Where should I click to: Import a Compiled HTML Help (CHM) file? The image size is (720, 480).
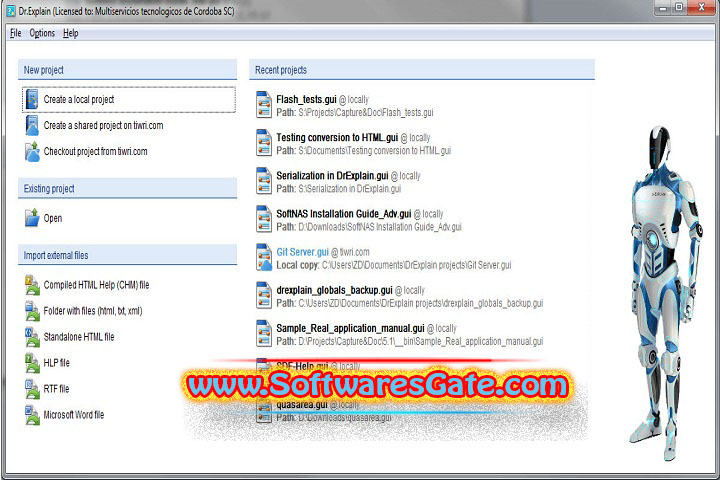pos(96,285)
